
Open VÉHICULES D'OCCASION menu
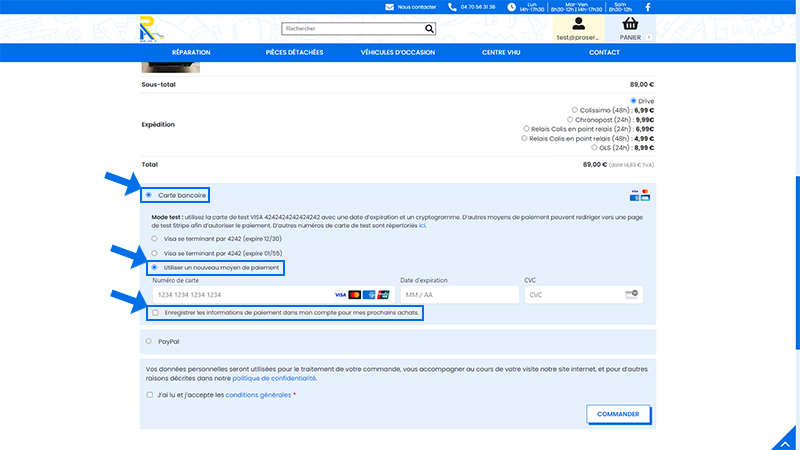[x=398, y=53]
